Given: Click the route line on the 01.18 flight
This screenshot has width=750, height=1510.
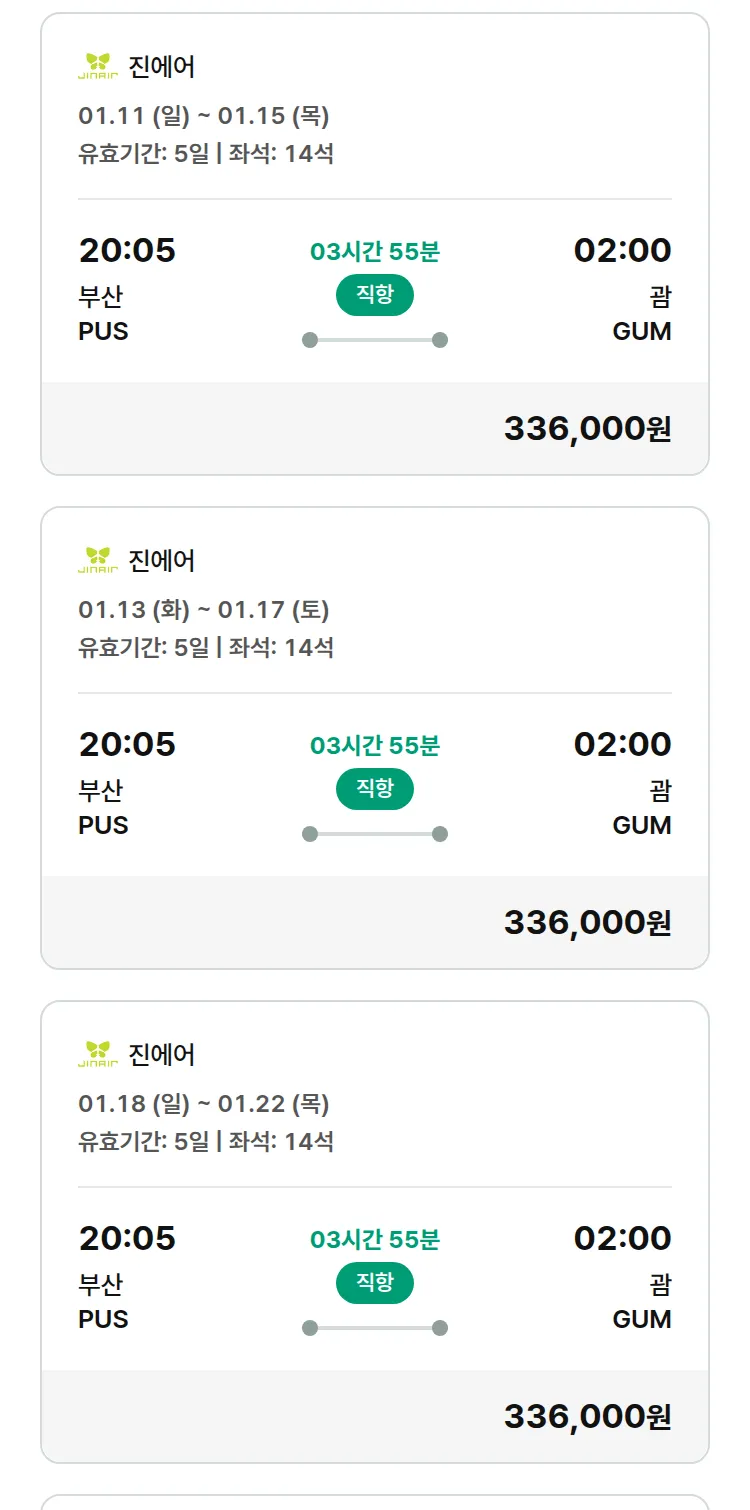Looking at the screenshot, I should [x=374, y=1328].
